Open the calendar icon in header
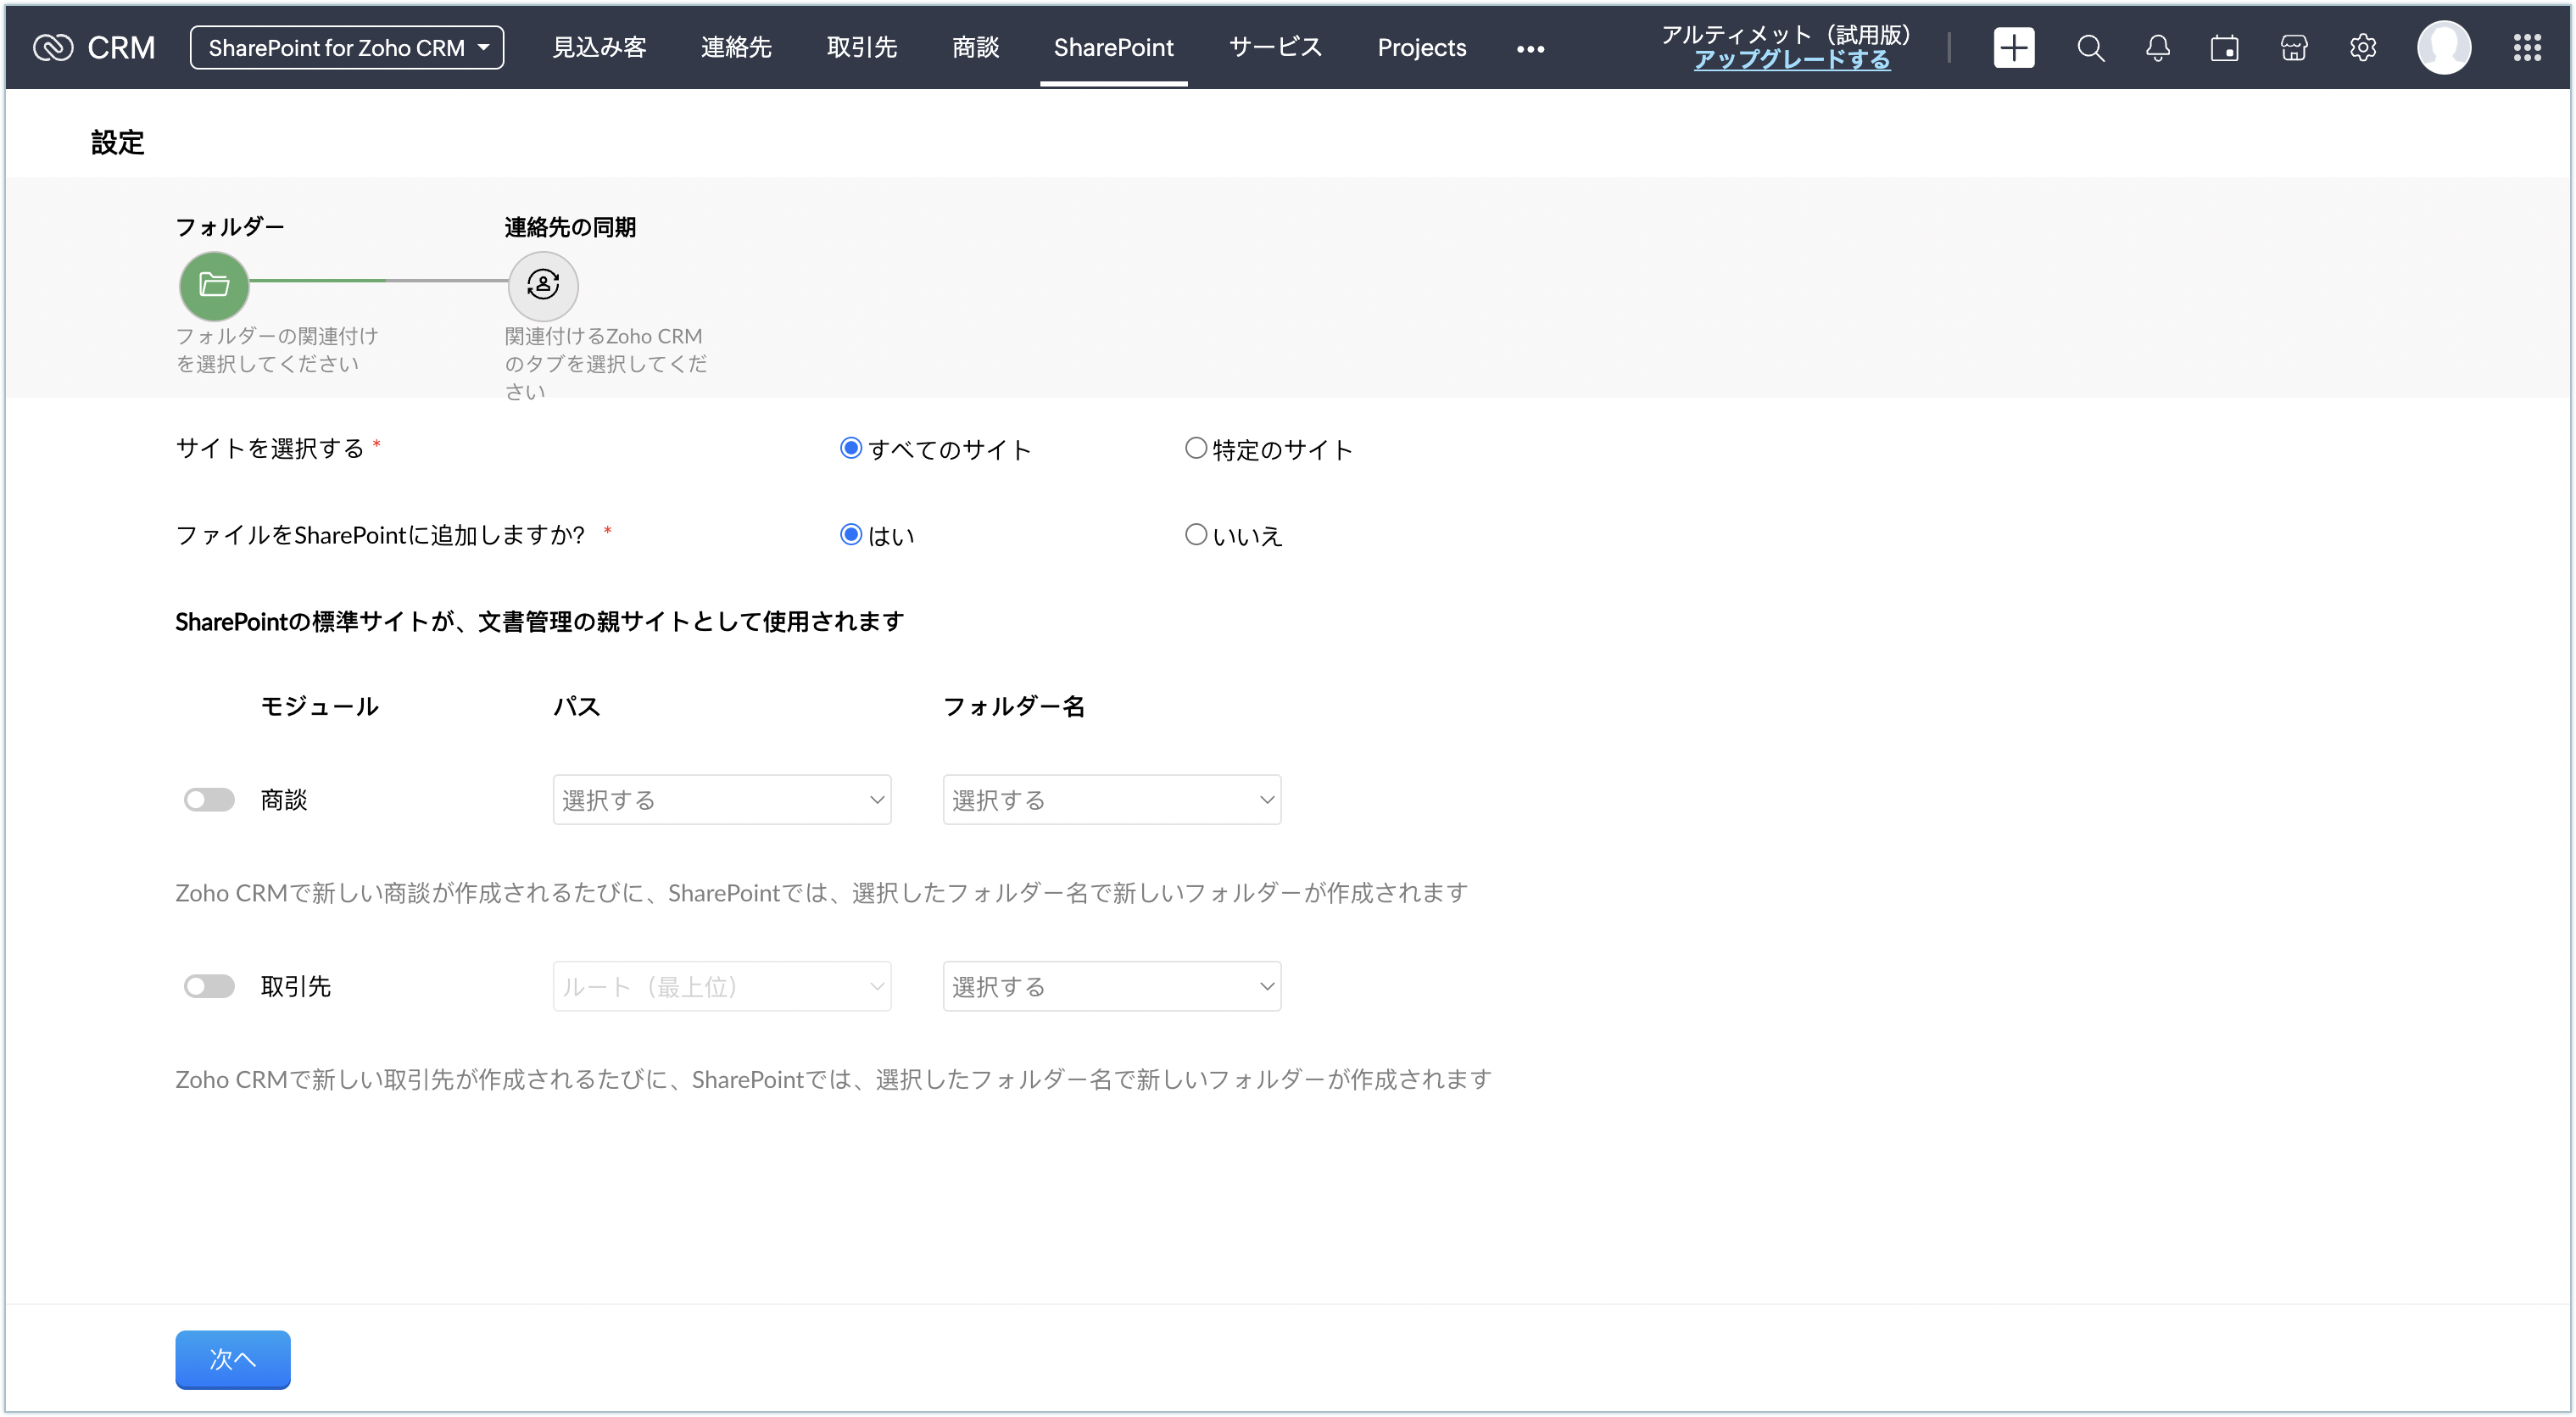2576x1417 pixels. 2224,47
